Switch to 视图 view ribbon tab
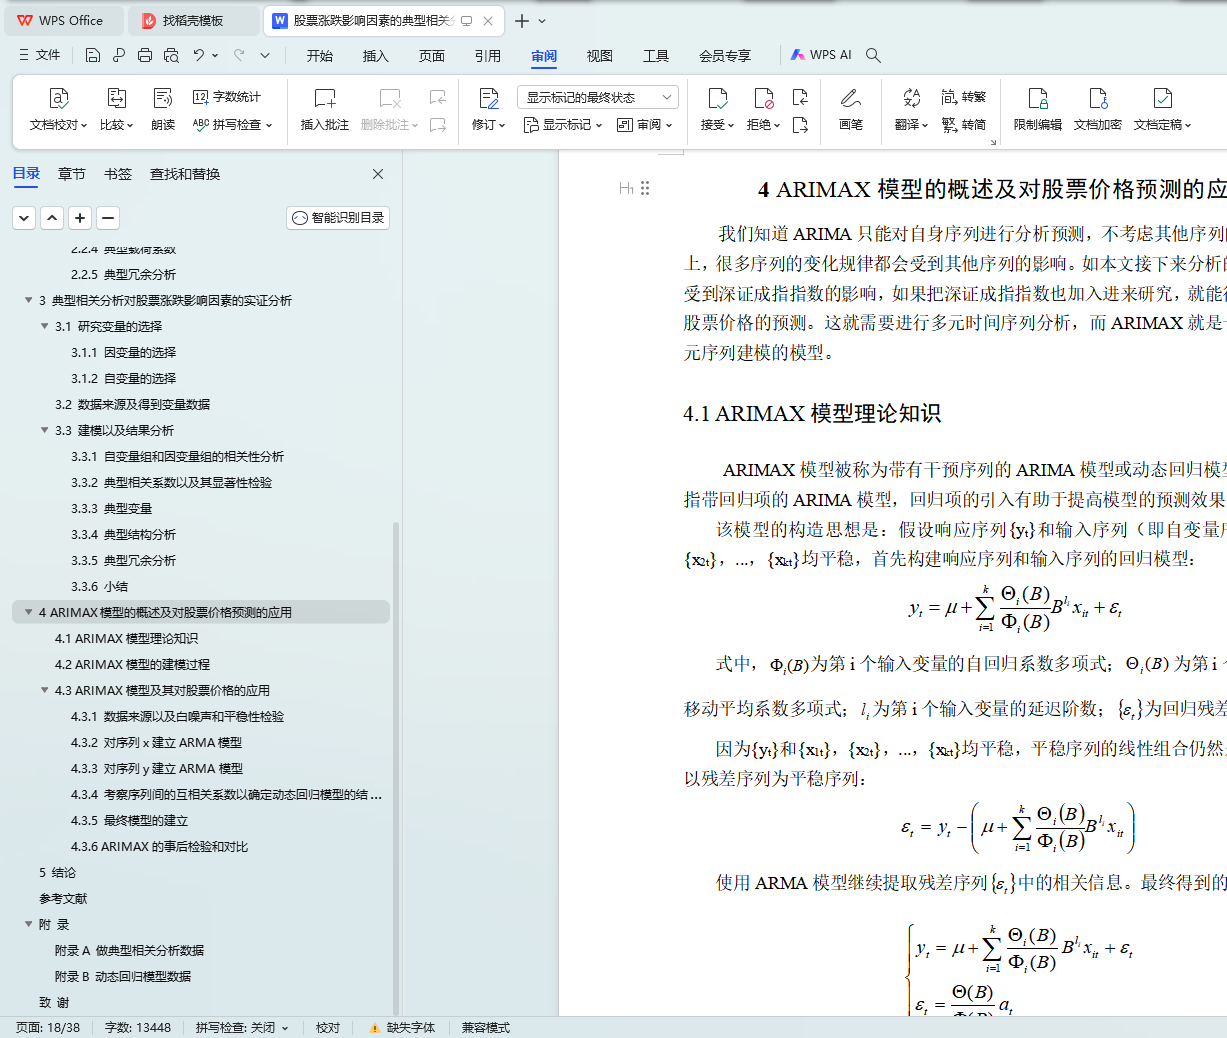The width and height of the screenshot is (1227, 1038). point(600,56)
